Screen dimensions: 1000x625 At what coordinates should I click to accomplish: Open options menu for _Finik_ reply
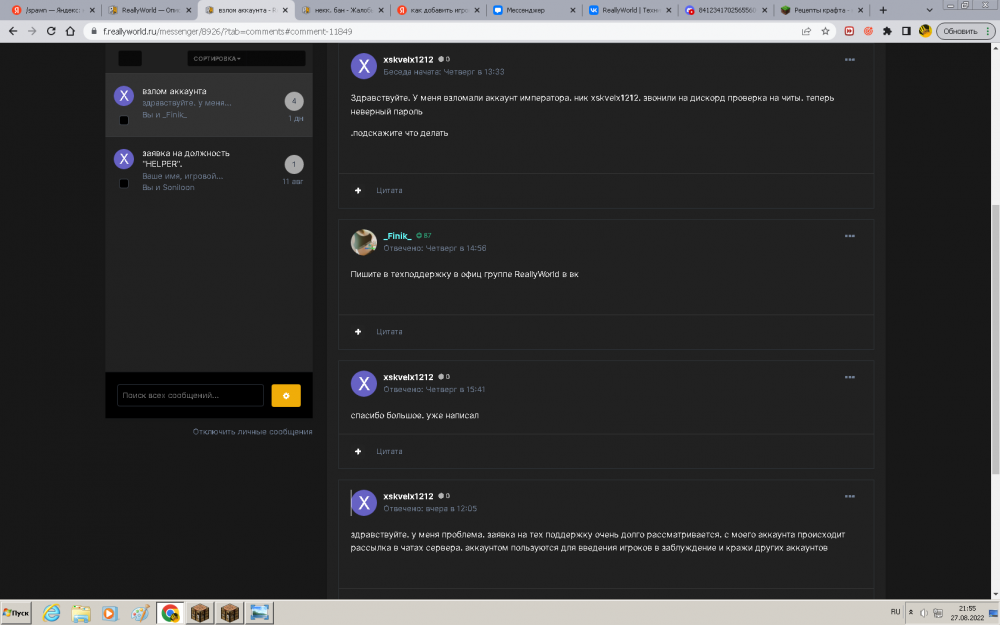point(849,236)
